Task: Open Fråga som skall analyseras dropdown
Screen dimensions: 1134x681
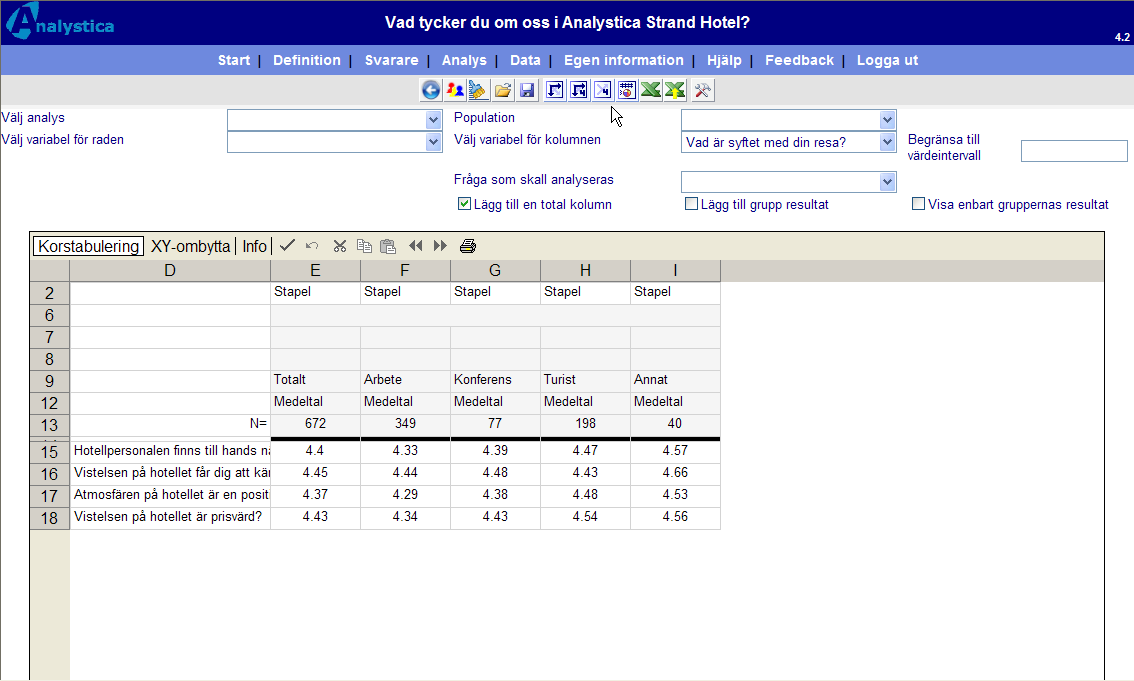Action: point(788,181)
